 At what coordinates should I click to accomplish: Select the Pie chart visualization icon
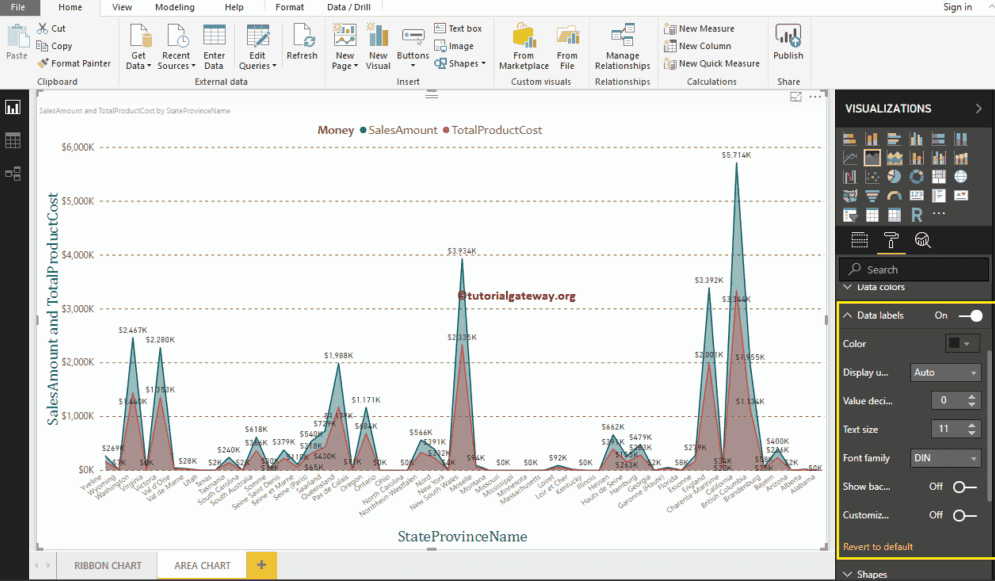point(894,176)
